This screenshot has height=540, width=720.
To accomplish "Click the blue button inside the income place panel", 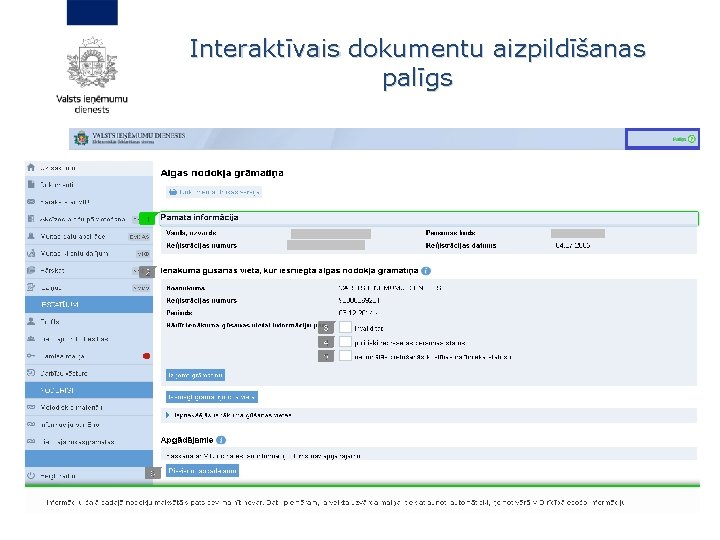I will tap(195, 375).
